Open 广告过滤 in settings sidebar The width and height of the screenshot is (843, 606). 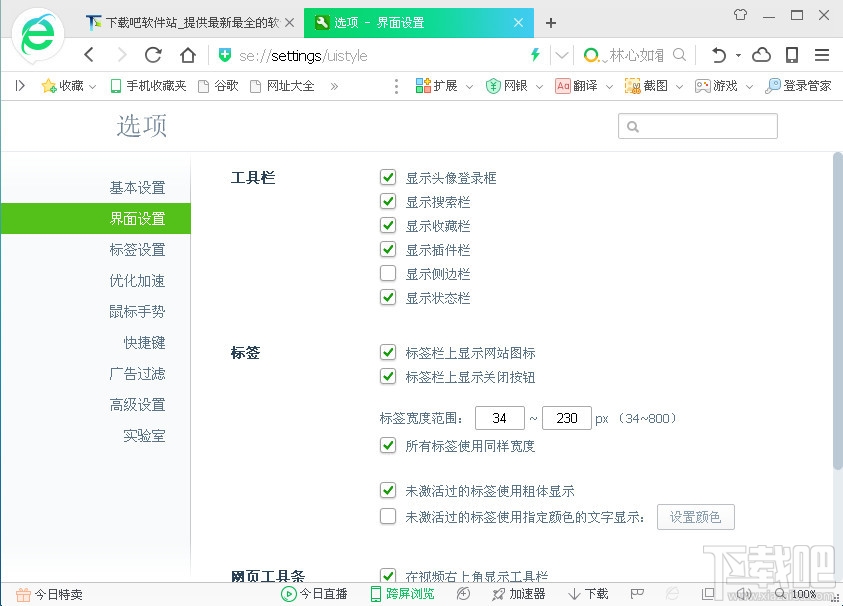tap(137, 374)
